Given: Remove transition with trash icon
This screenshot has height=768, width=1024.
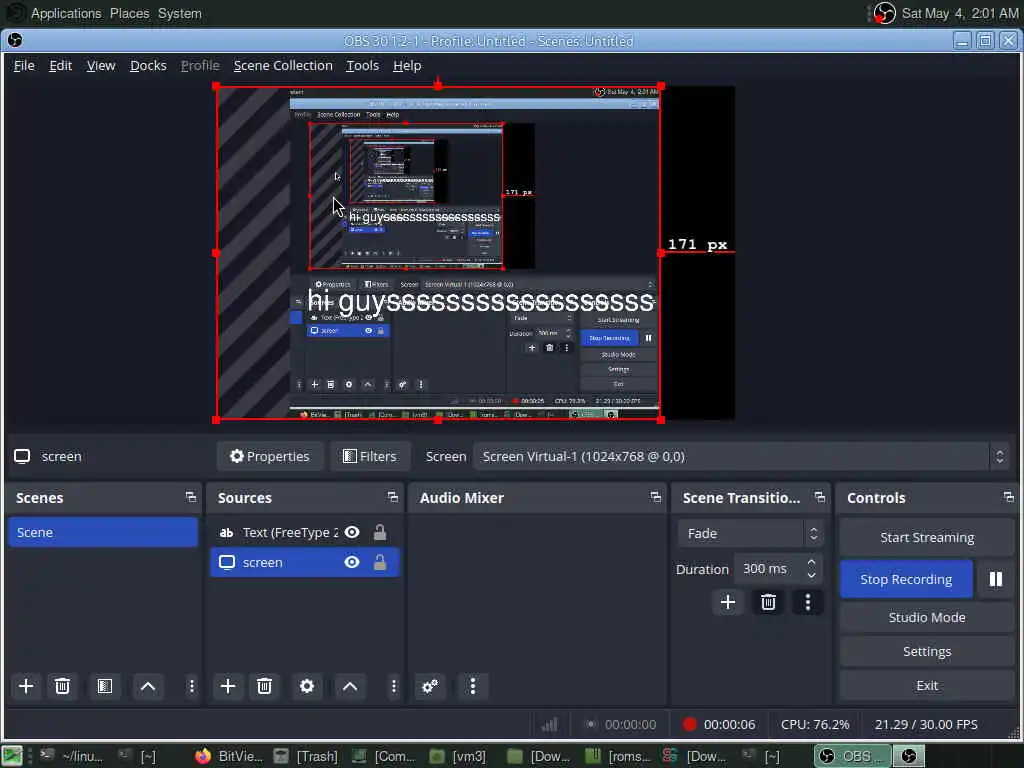Looking at the screenshot, I should coord(768,602).
